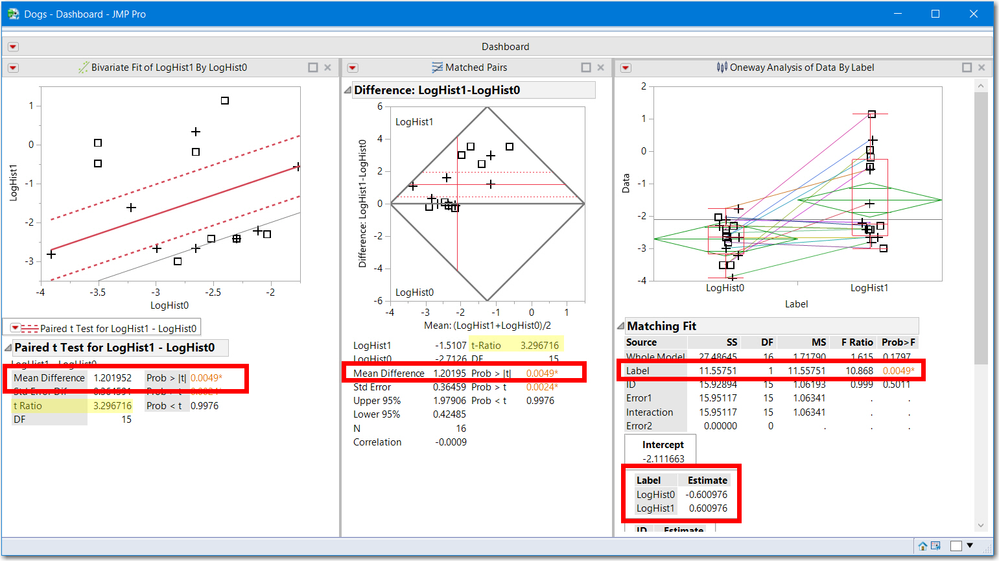Screen dimensions: 999x561
Task: Click the Oneway Analysis panel icon
Action: click(722, 67)
